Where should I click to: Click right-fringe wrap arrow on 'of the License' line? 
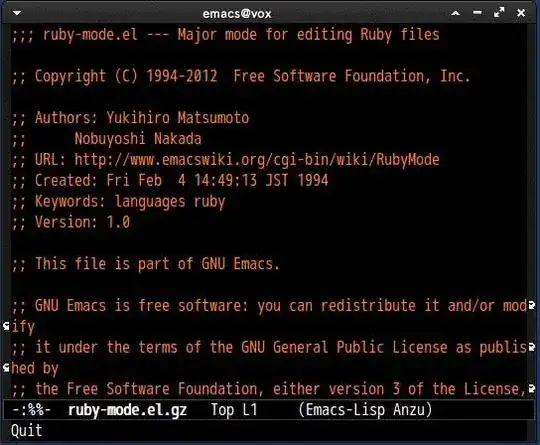tap(532, 389)
